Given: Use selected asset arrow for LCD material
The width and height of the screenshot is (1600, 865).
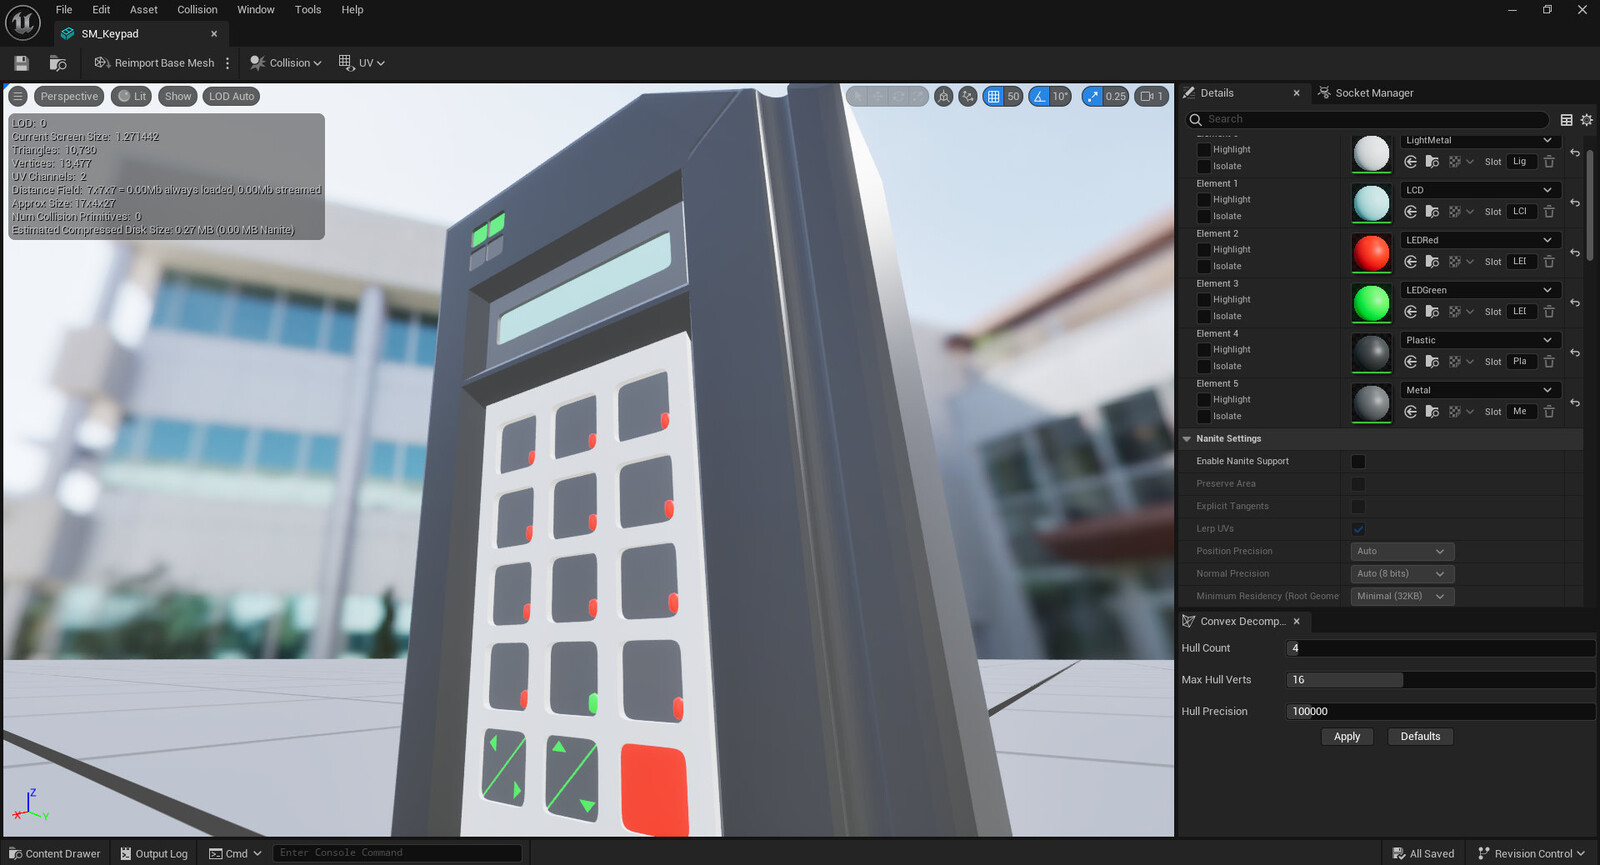Looking at the screenshot, I should [1411, 212].
